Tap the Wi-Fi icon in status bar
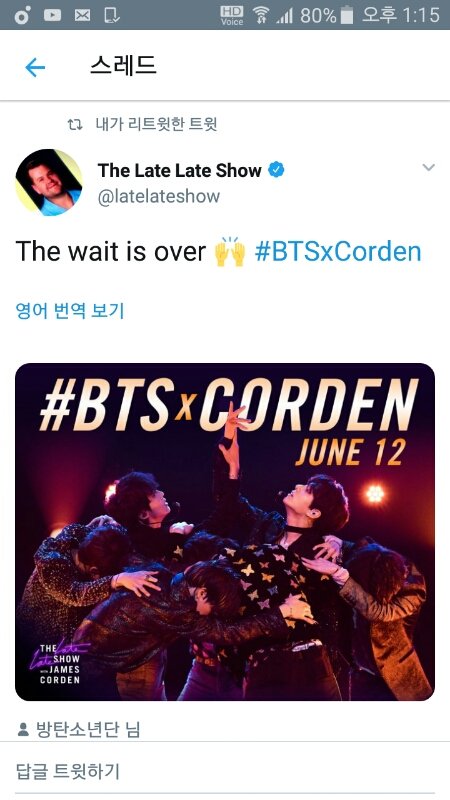Image resolution: width=450 pixels, height=800 pixels. tap(261, 16)
